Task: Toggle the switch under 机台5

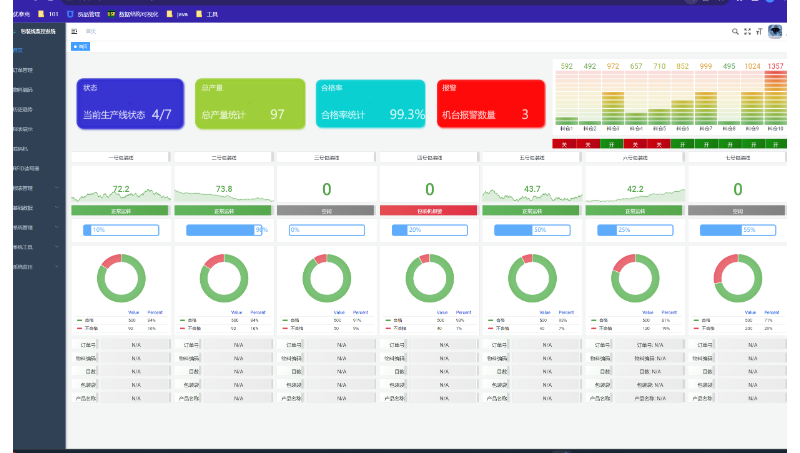Action: pyautogui.click(x=659, y=144)
